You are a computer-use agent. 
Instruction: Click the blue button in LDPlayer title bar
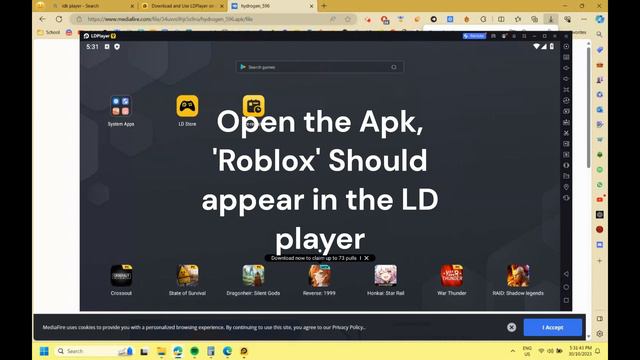(x=474, y=36)
